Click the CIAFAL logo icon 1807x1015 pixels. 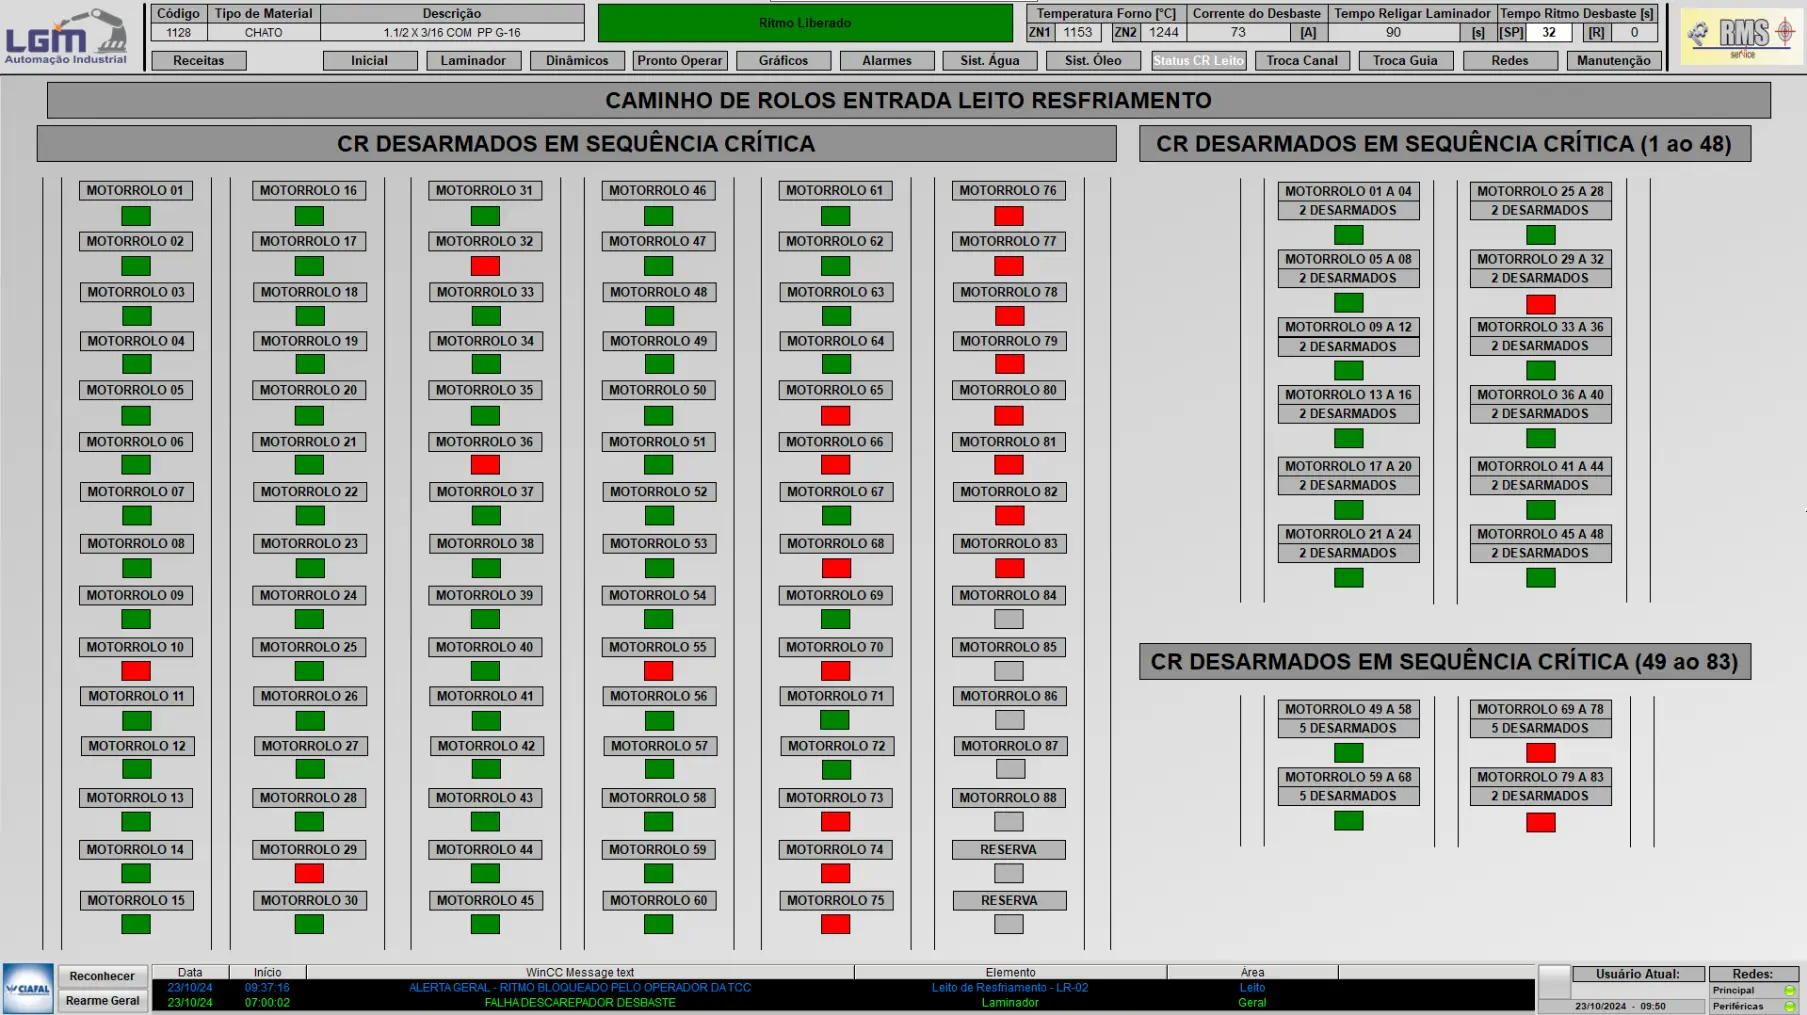[x=28, y=988]
